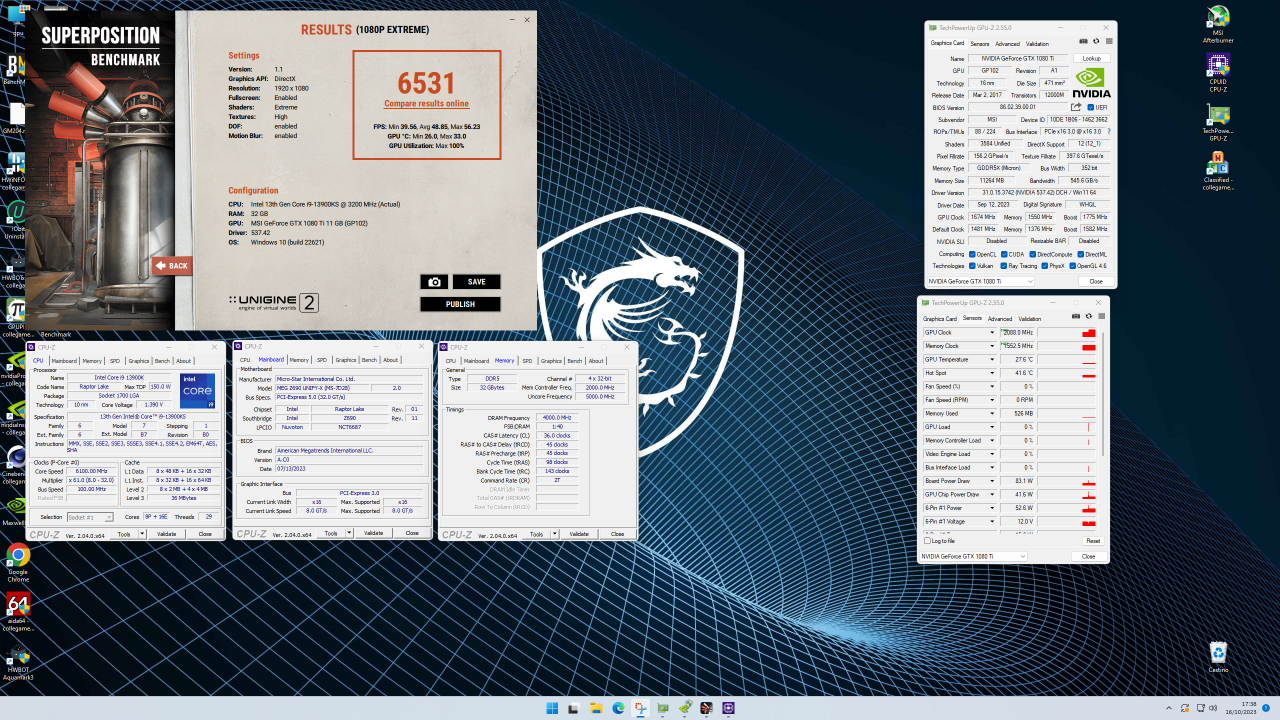Viewport: 1280px width, 720px height.
Task: Click refresh icon in GPU-Z Graphics Card window
Action: click(x=1096, y=41)
